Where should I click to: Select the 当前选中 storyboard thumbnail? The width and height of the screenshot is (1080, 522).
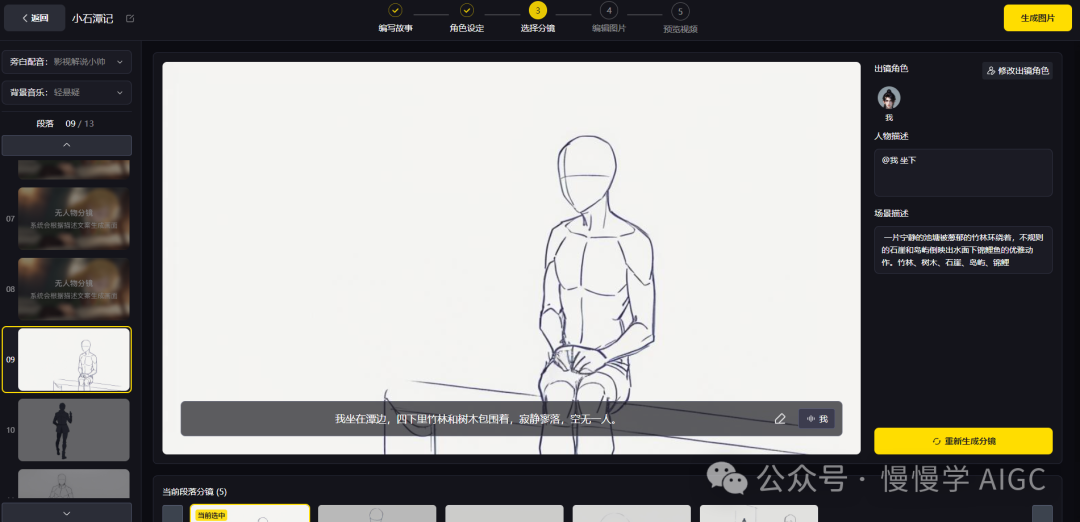[249, 514]
